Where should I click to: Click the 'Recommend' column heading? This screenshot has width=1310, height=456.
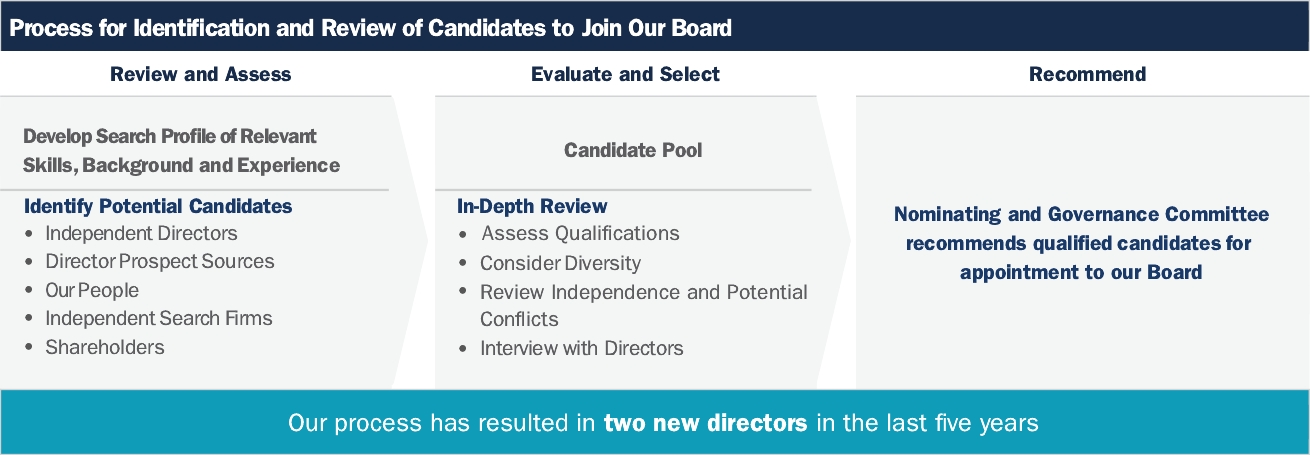pos(1087,74)
